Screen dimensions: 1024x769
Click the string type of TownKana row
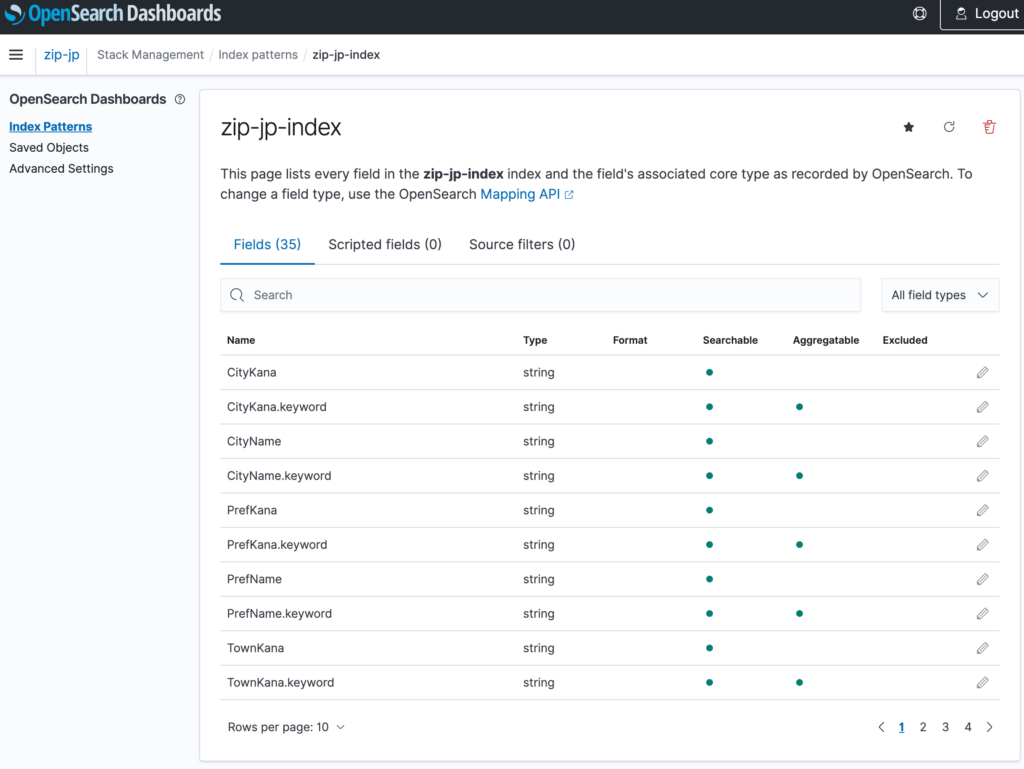tap(539, 648)
